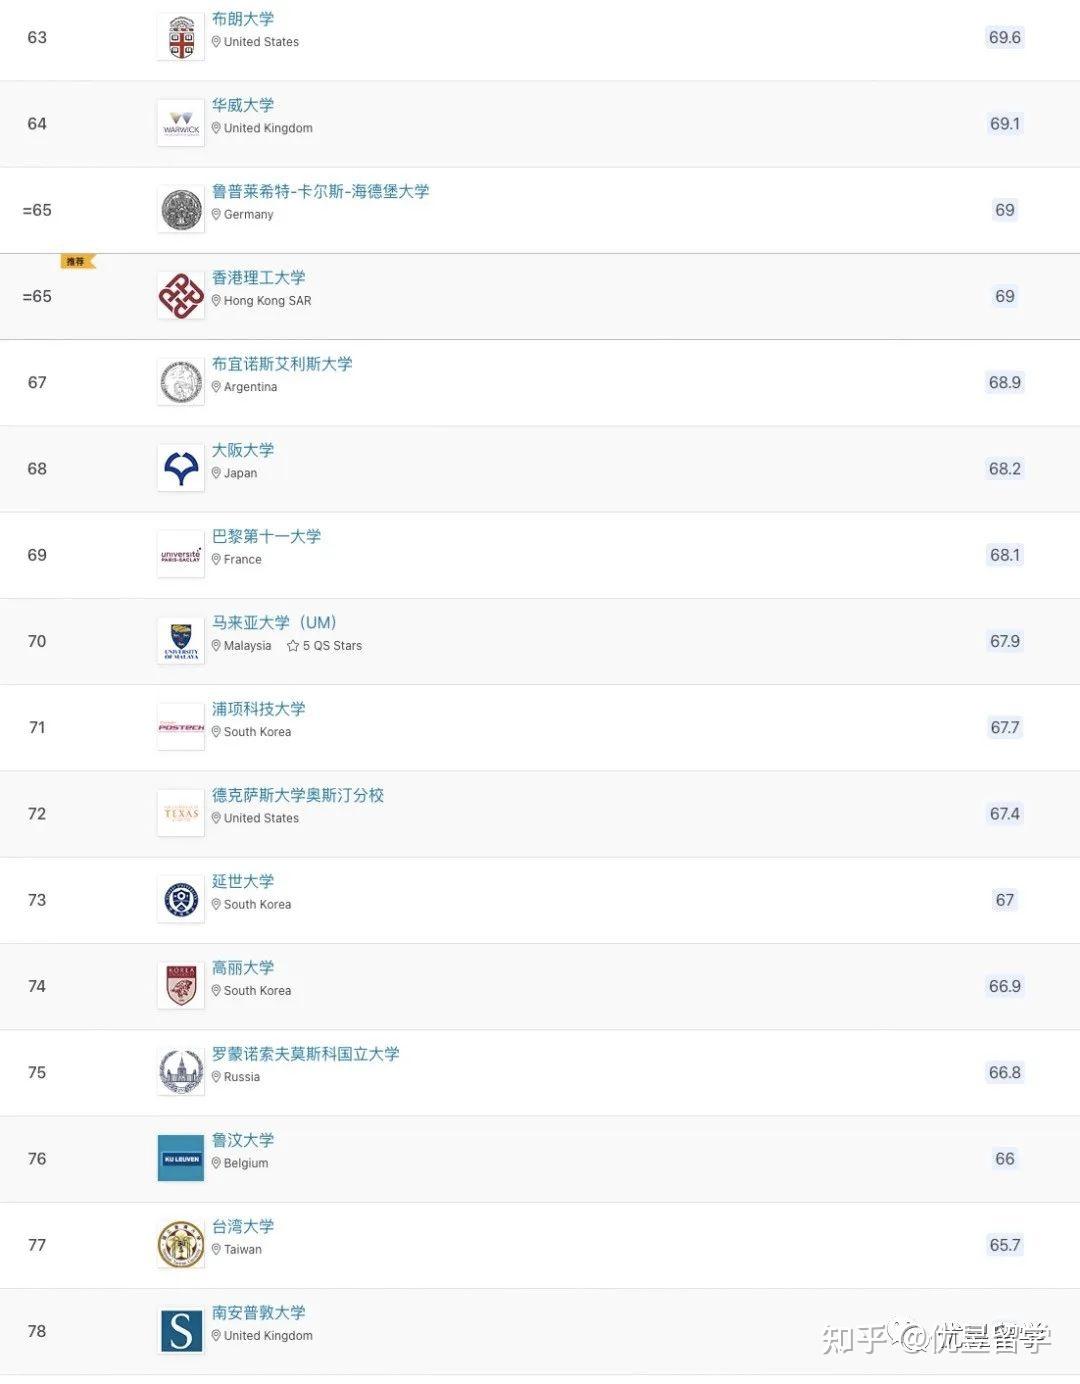The width and height of the screenshot is (1080, 1384).
Task: Click the location pin icon next to Germany
Action: [x=216, y=214]
